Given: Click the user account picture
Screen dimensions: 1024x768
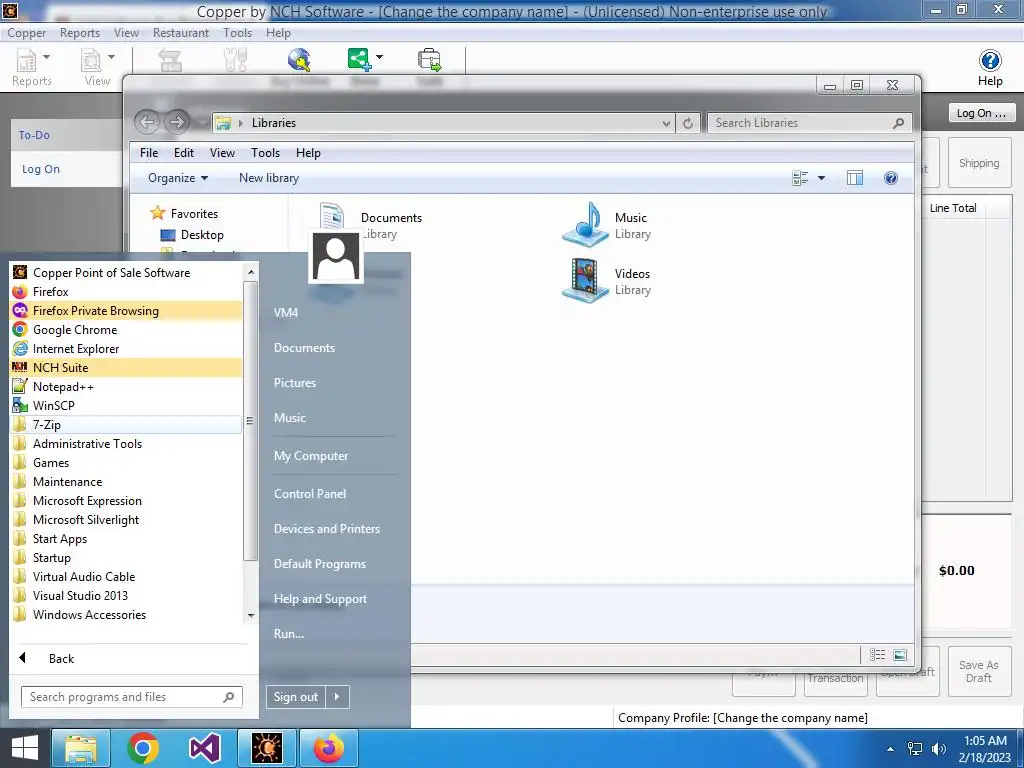Looking at the screenshot, I should click(x=336, y=257).
